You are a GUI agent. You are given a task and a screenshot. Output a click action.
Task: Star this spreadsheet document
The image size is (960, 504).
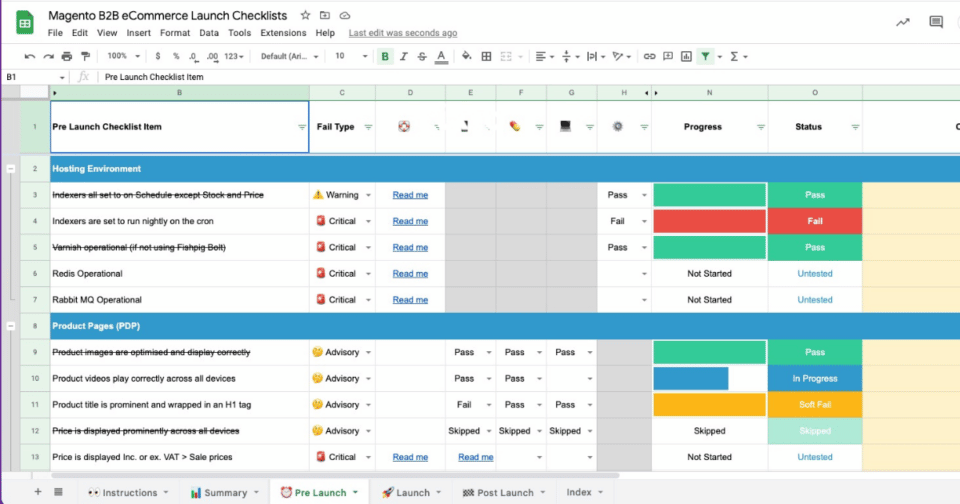pyautogui.click(x=305, y=16)
